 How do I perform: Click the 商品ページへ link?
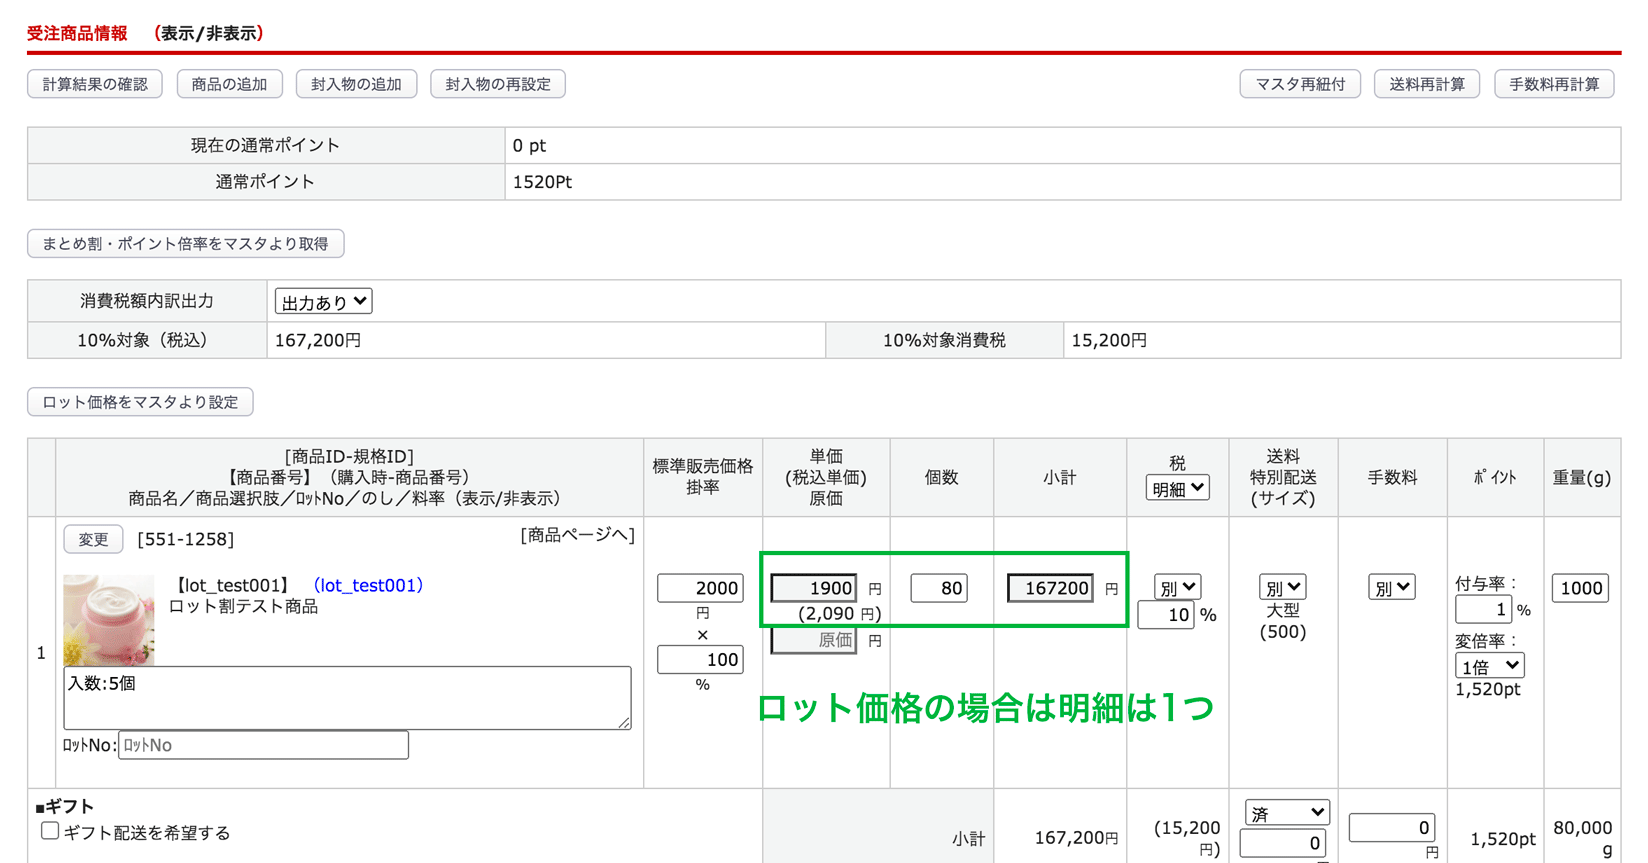coord(577,535)
